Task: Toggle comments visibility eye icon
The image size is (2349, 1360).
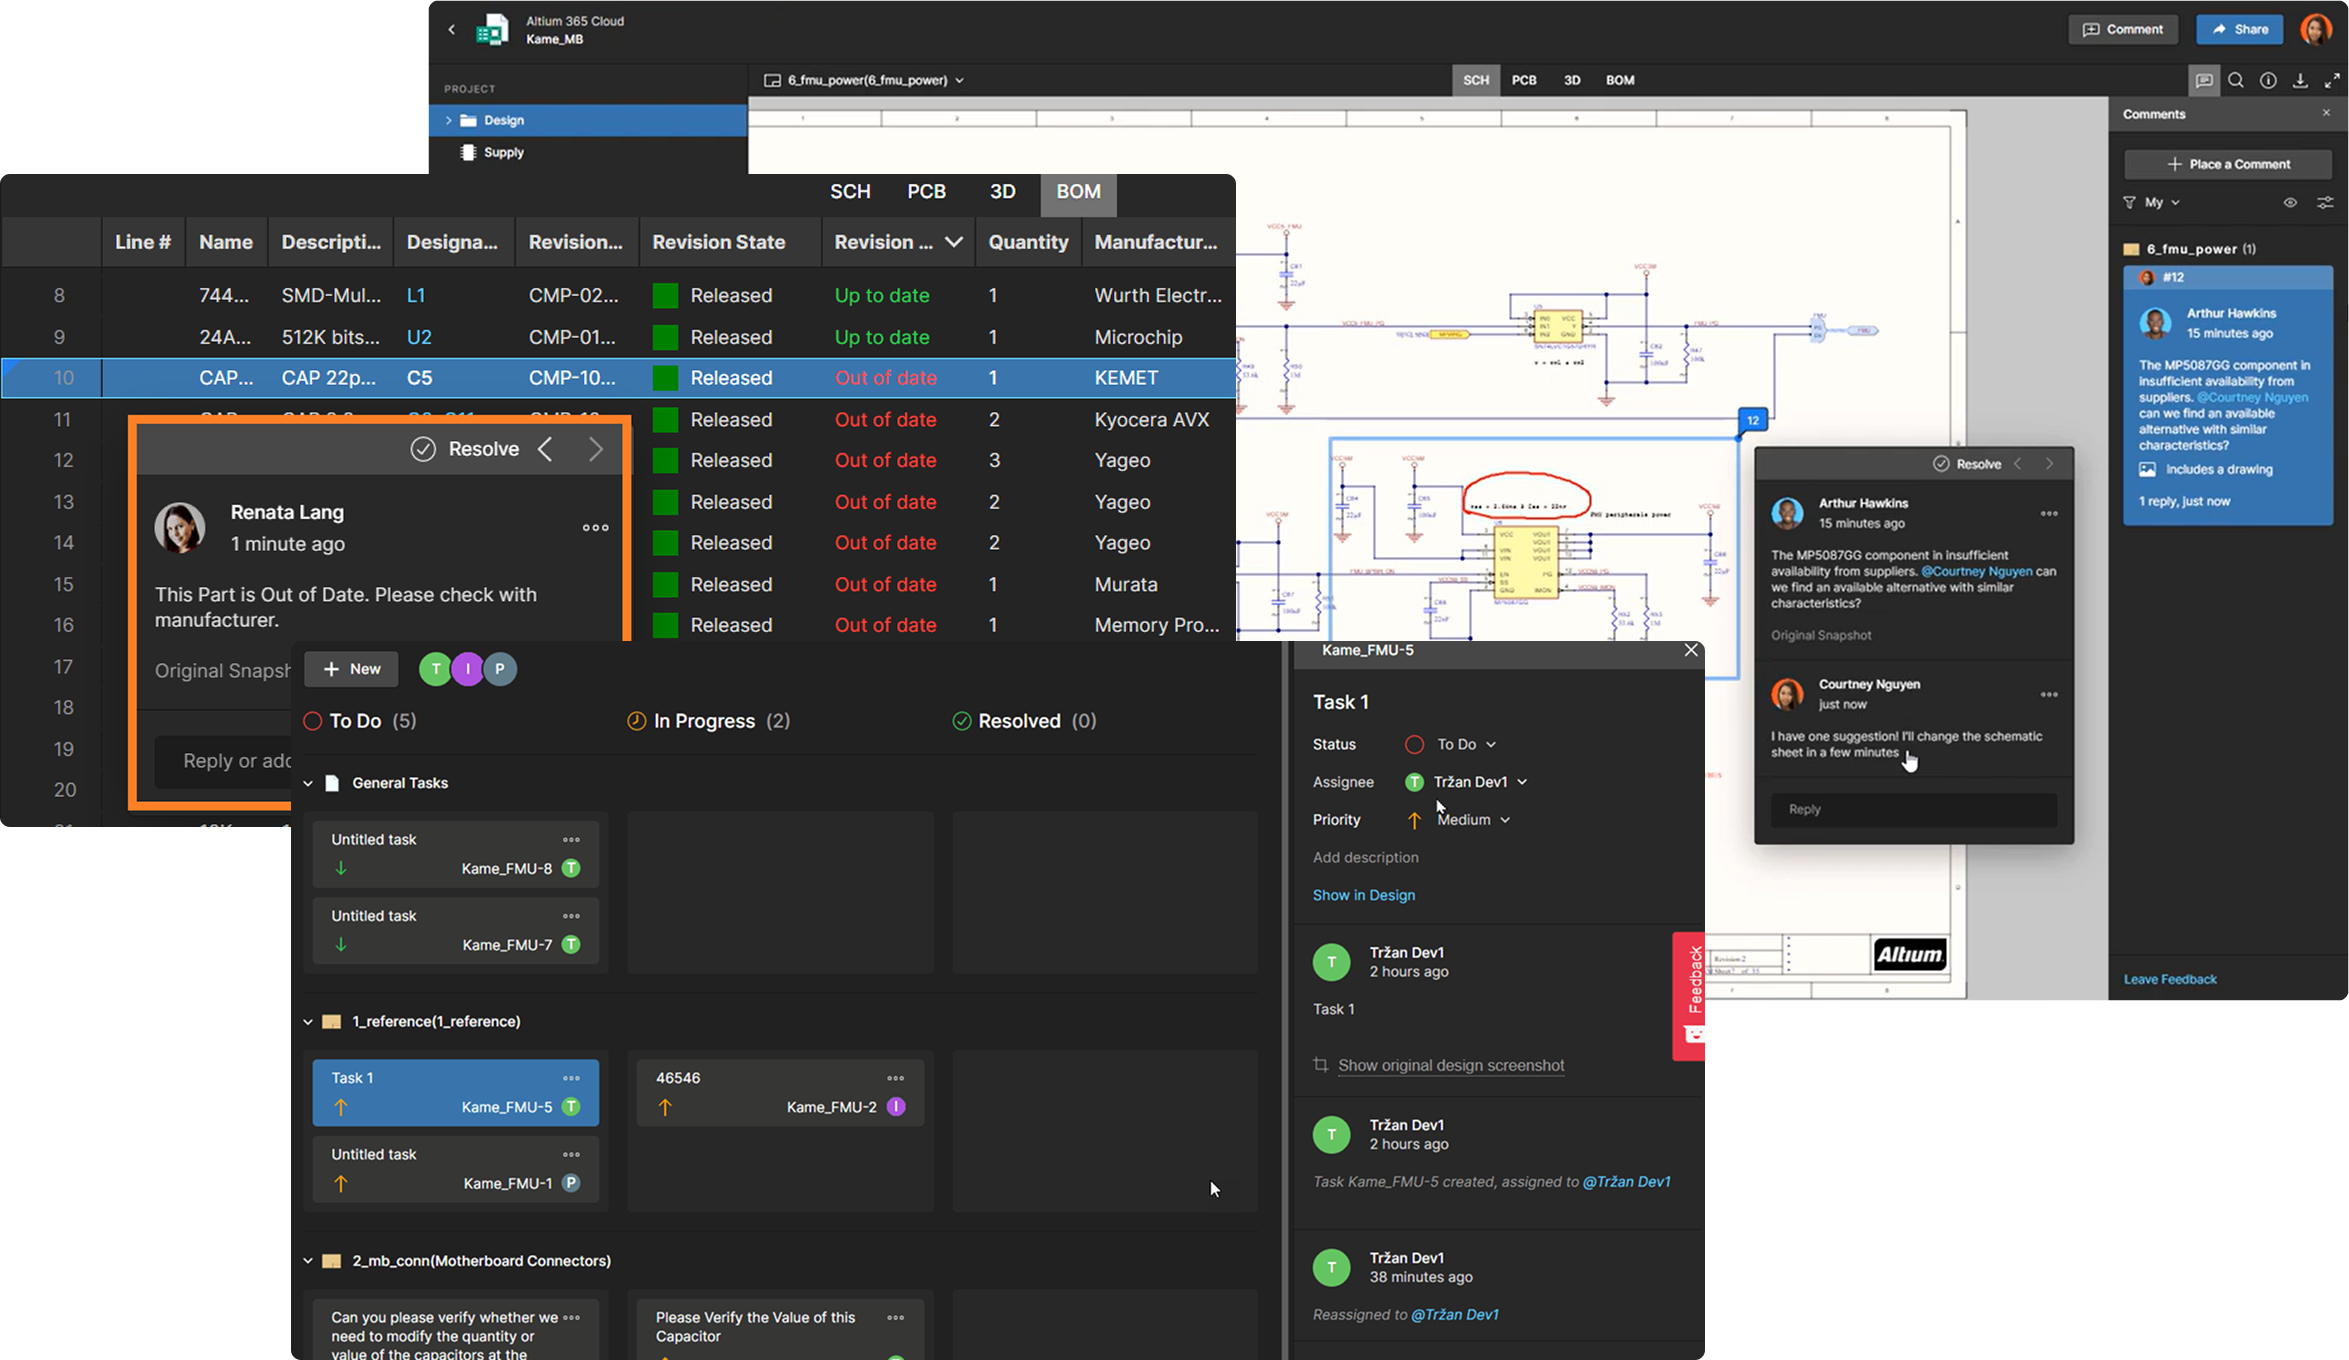Action: point(2290,202)
